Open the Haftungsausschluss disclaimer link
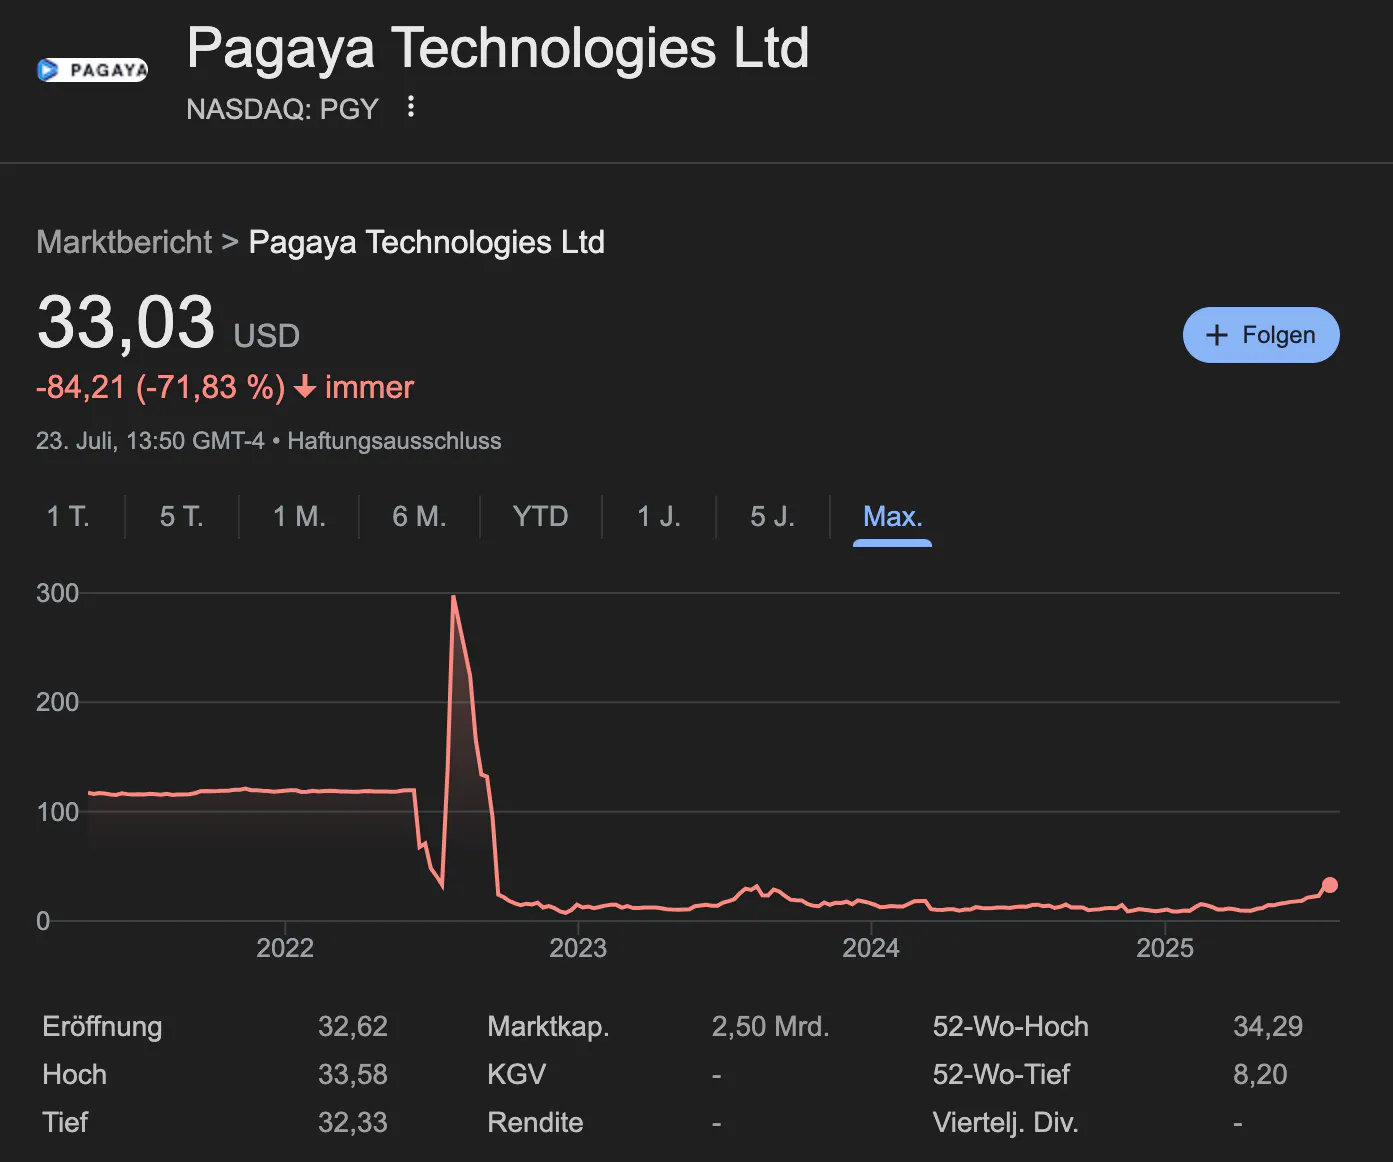This screenshot has width=1393, height=1162. point(394,441)
